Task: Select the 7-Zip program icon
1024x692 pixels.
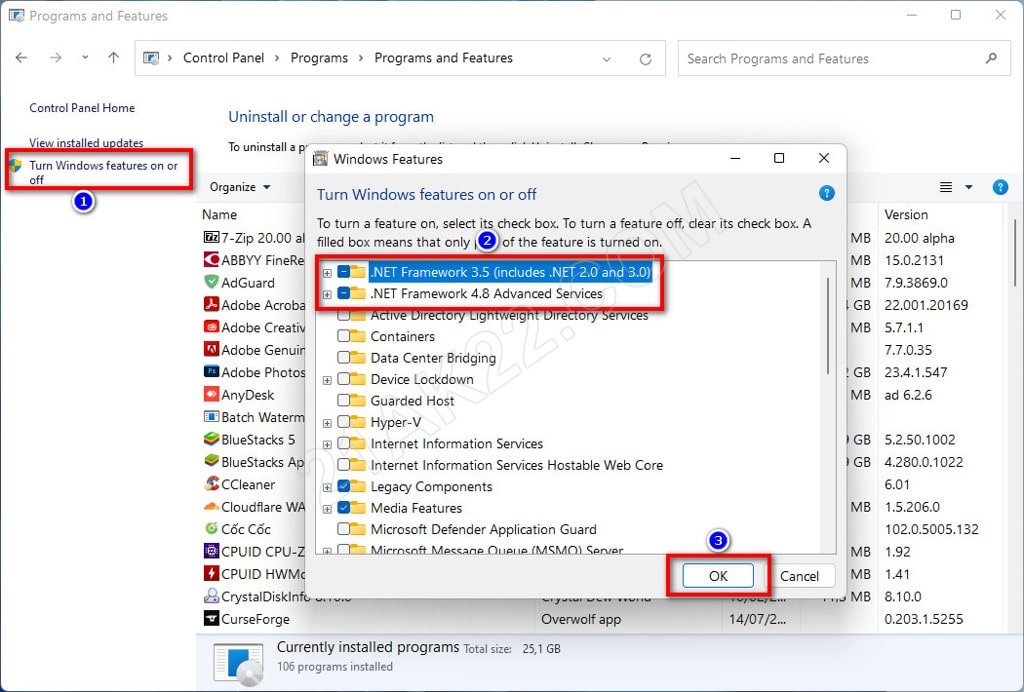Action: pos(211,237)
